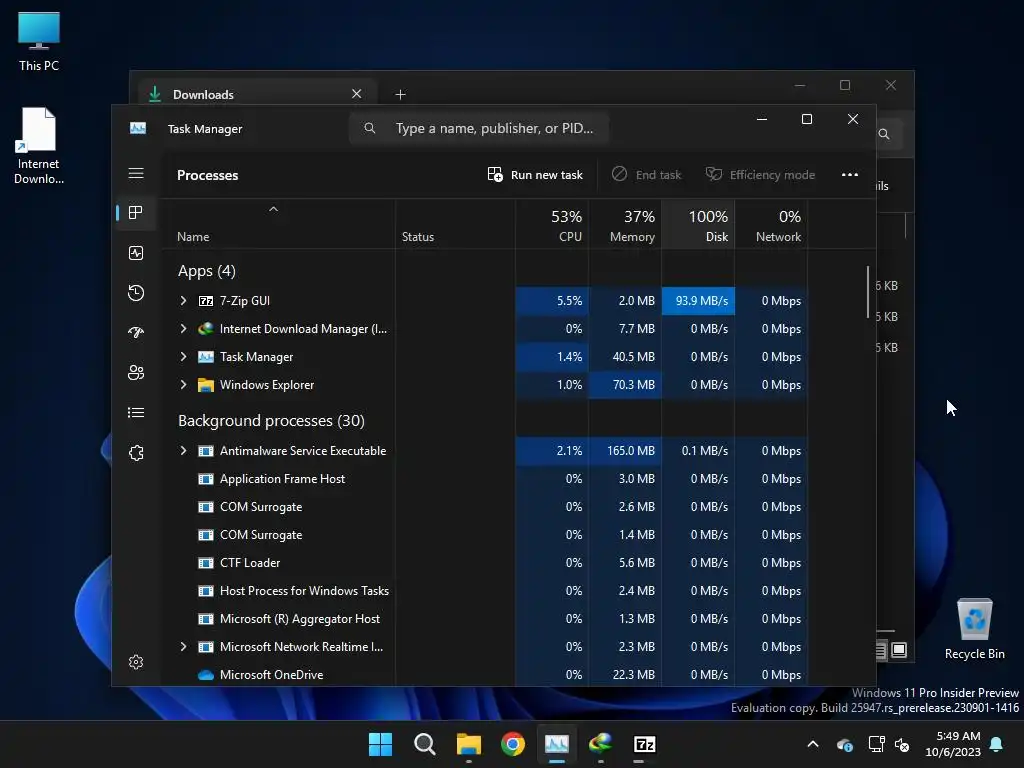Open the Performance page sidebar icon
This screenshot has height=768, width=1024.
point(136,253)
